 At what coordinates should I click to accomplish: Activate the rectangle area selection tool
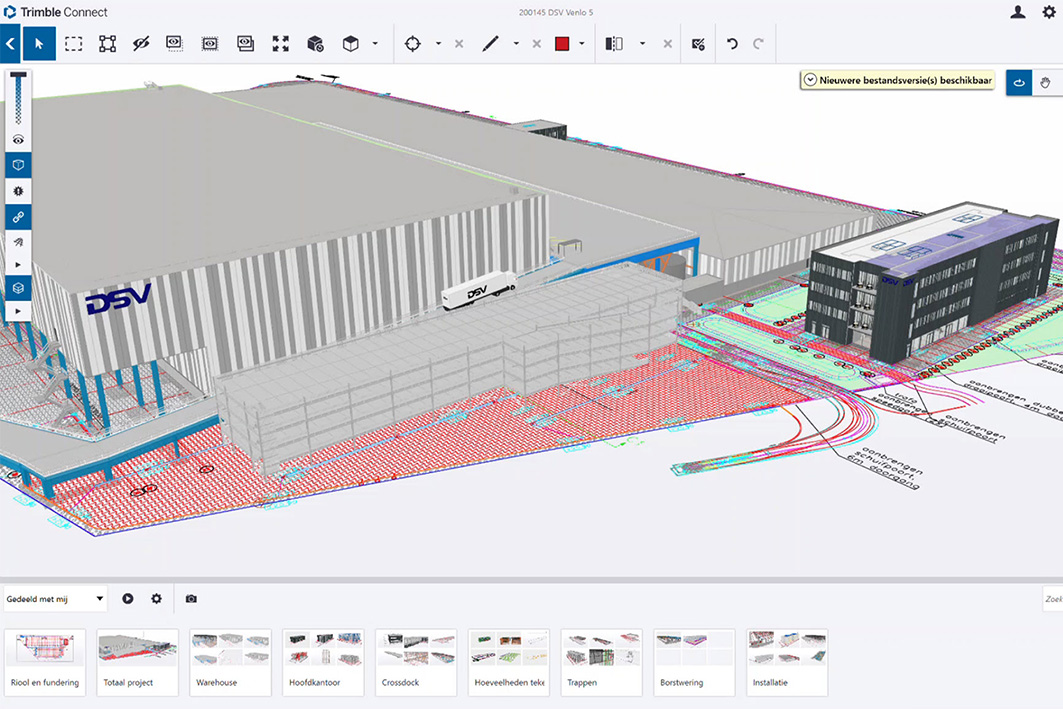pyautogui.click(x=73, y=44)
